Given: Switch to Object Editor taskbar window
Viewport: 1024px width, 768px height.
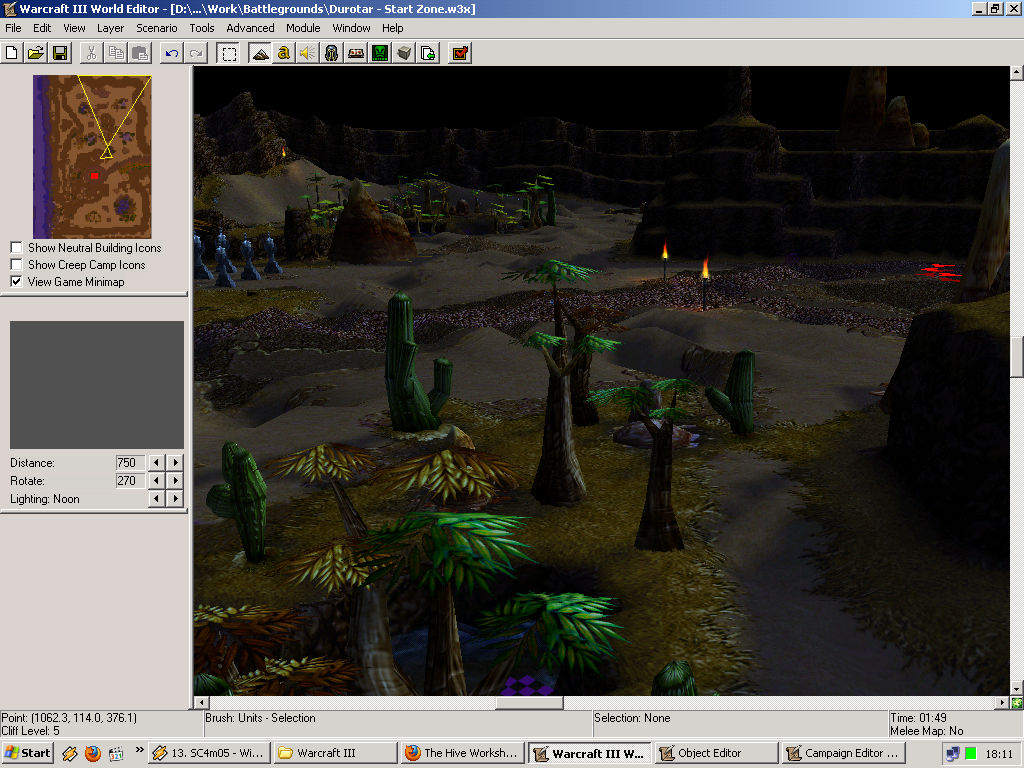Looking at the screenshot, I should tap(716, 753).
